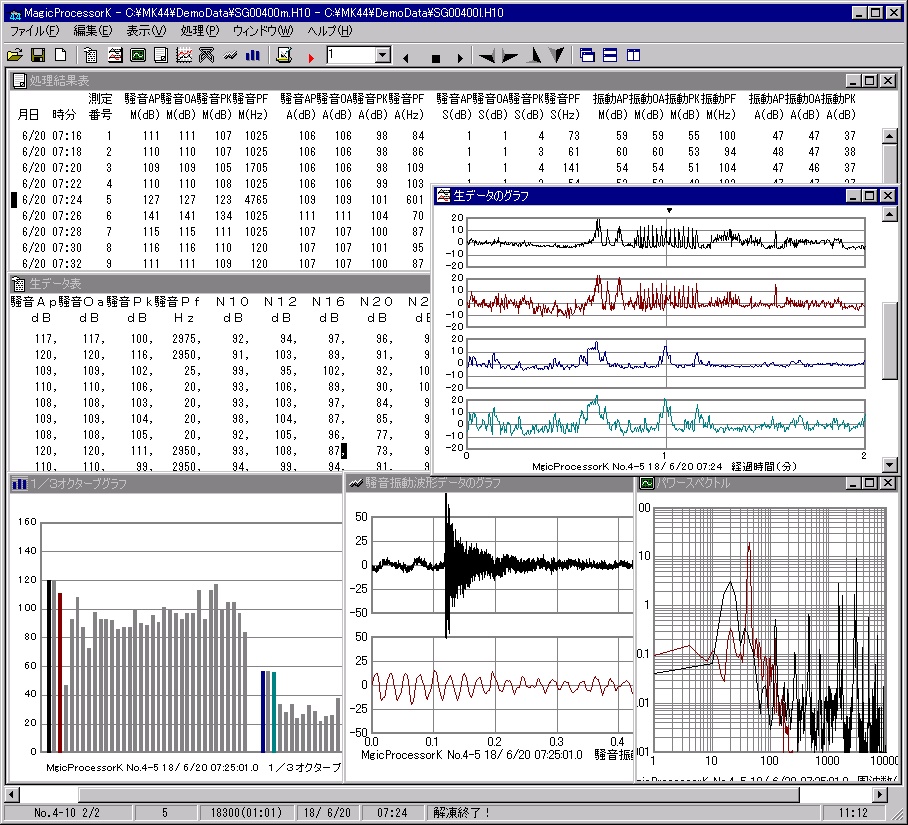
Task: Open the 処理(P) menu
Action: click(x=199, y=31)
